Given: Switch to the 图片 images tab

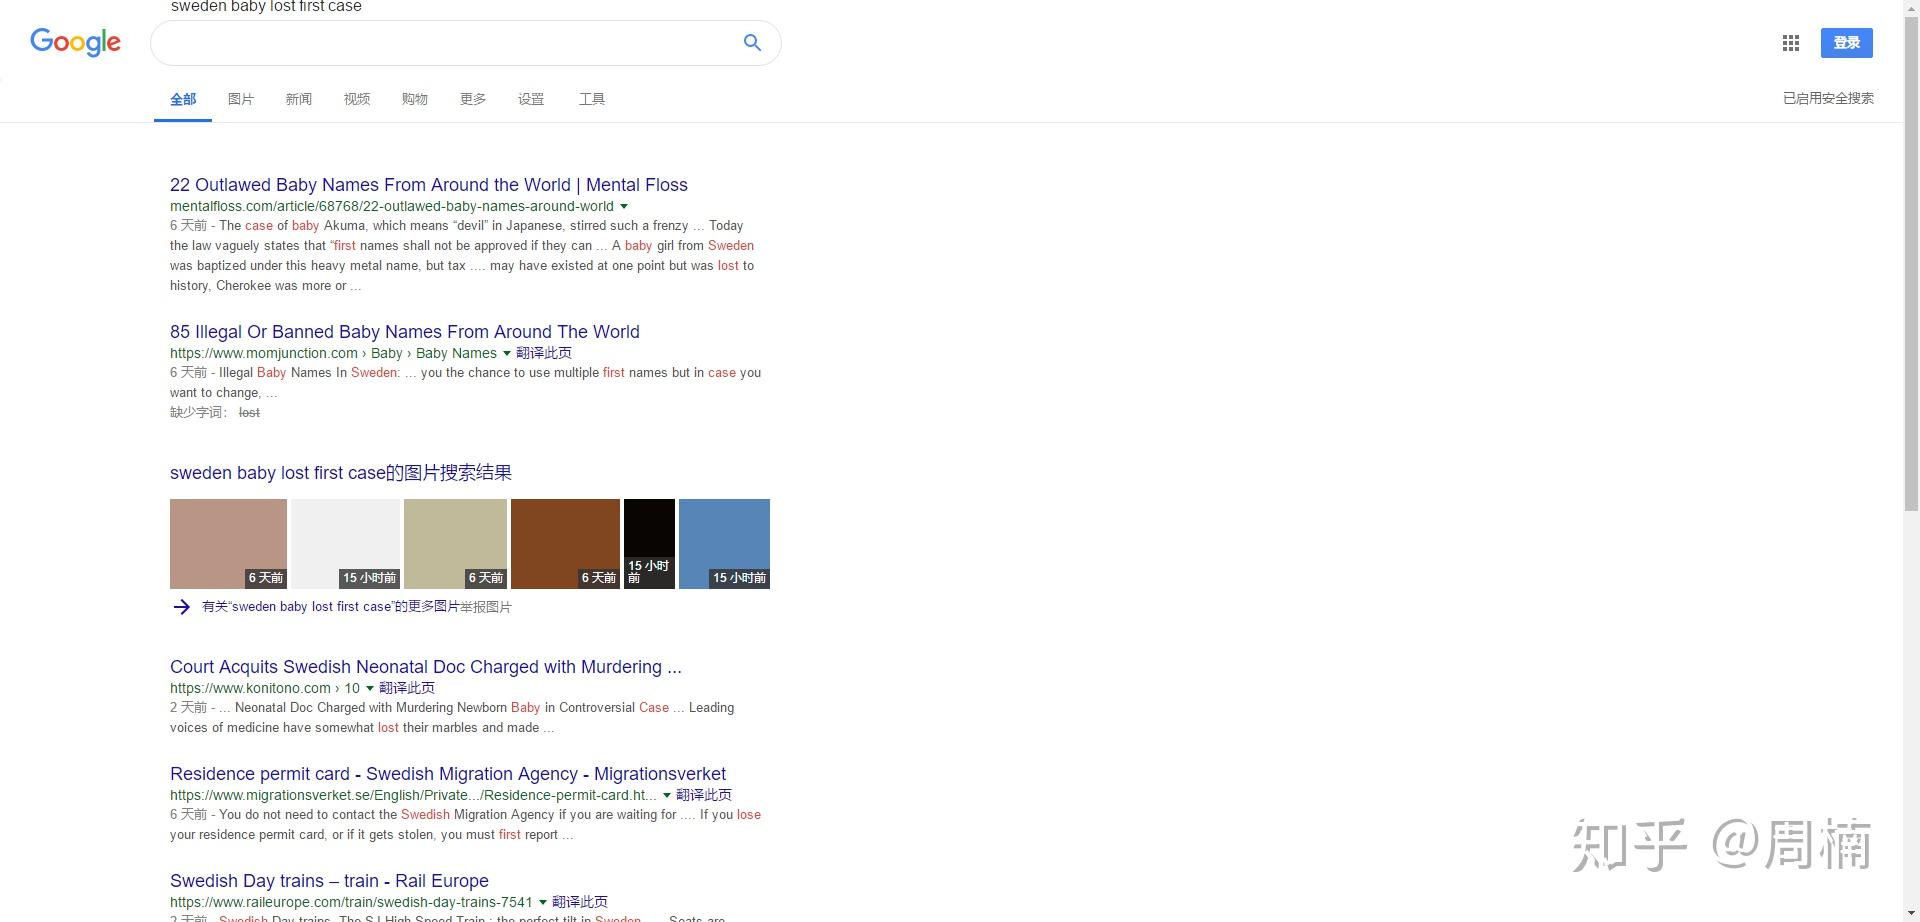Looking at the screenshot, I should tap(240, 99).
